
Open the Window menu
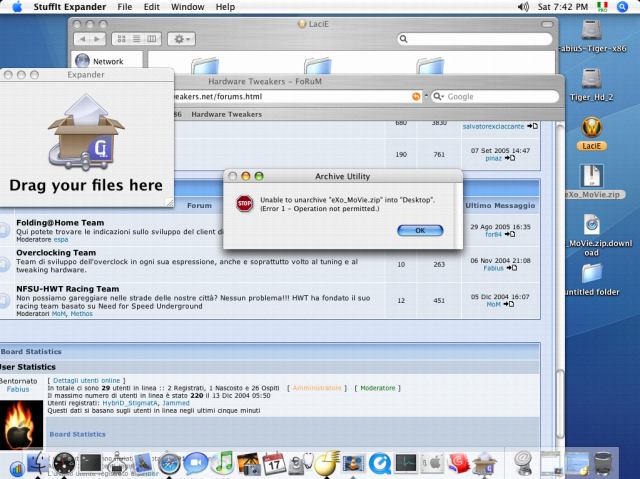(x=187, y=7)
